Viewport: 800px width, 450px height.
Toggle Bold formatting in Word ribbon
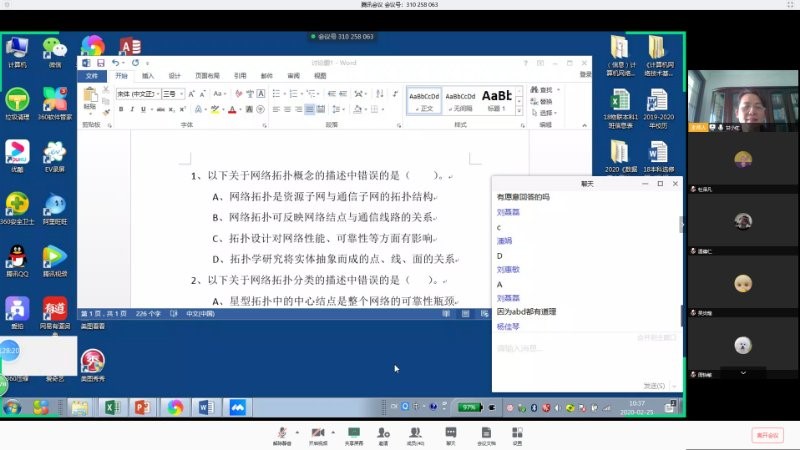coord(121,109)
